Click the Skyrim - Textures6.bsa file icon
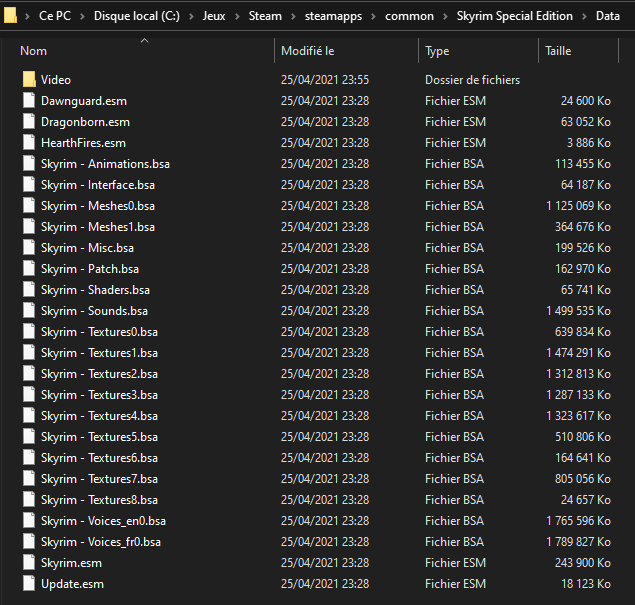 pyautogui.click(x=29, y=458)
